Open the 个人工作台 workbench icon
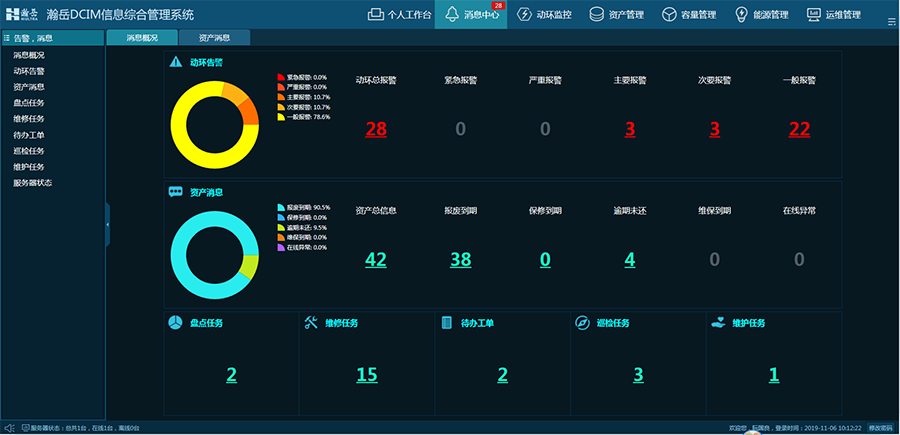The width and height of the screenshot is (900, 435). [x=376, y=15]
